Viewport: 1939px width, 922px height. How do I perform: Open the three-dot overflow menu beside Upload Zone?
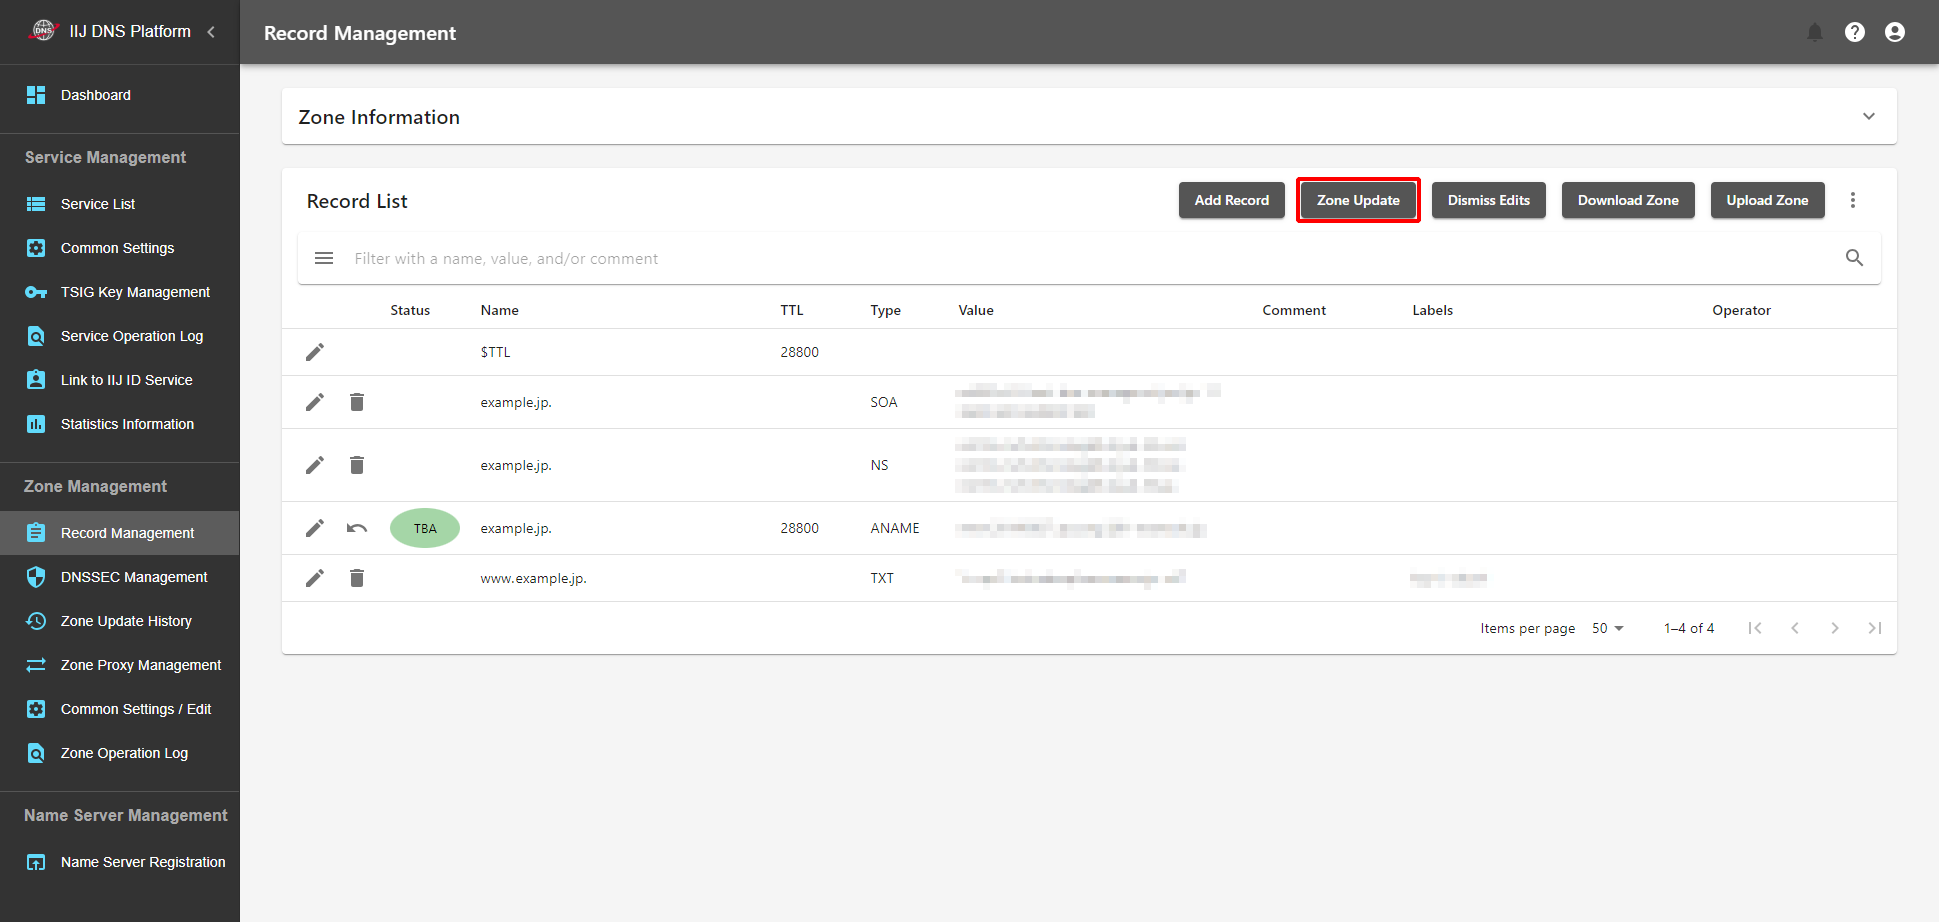click(1853, 200)
